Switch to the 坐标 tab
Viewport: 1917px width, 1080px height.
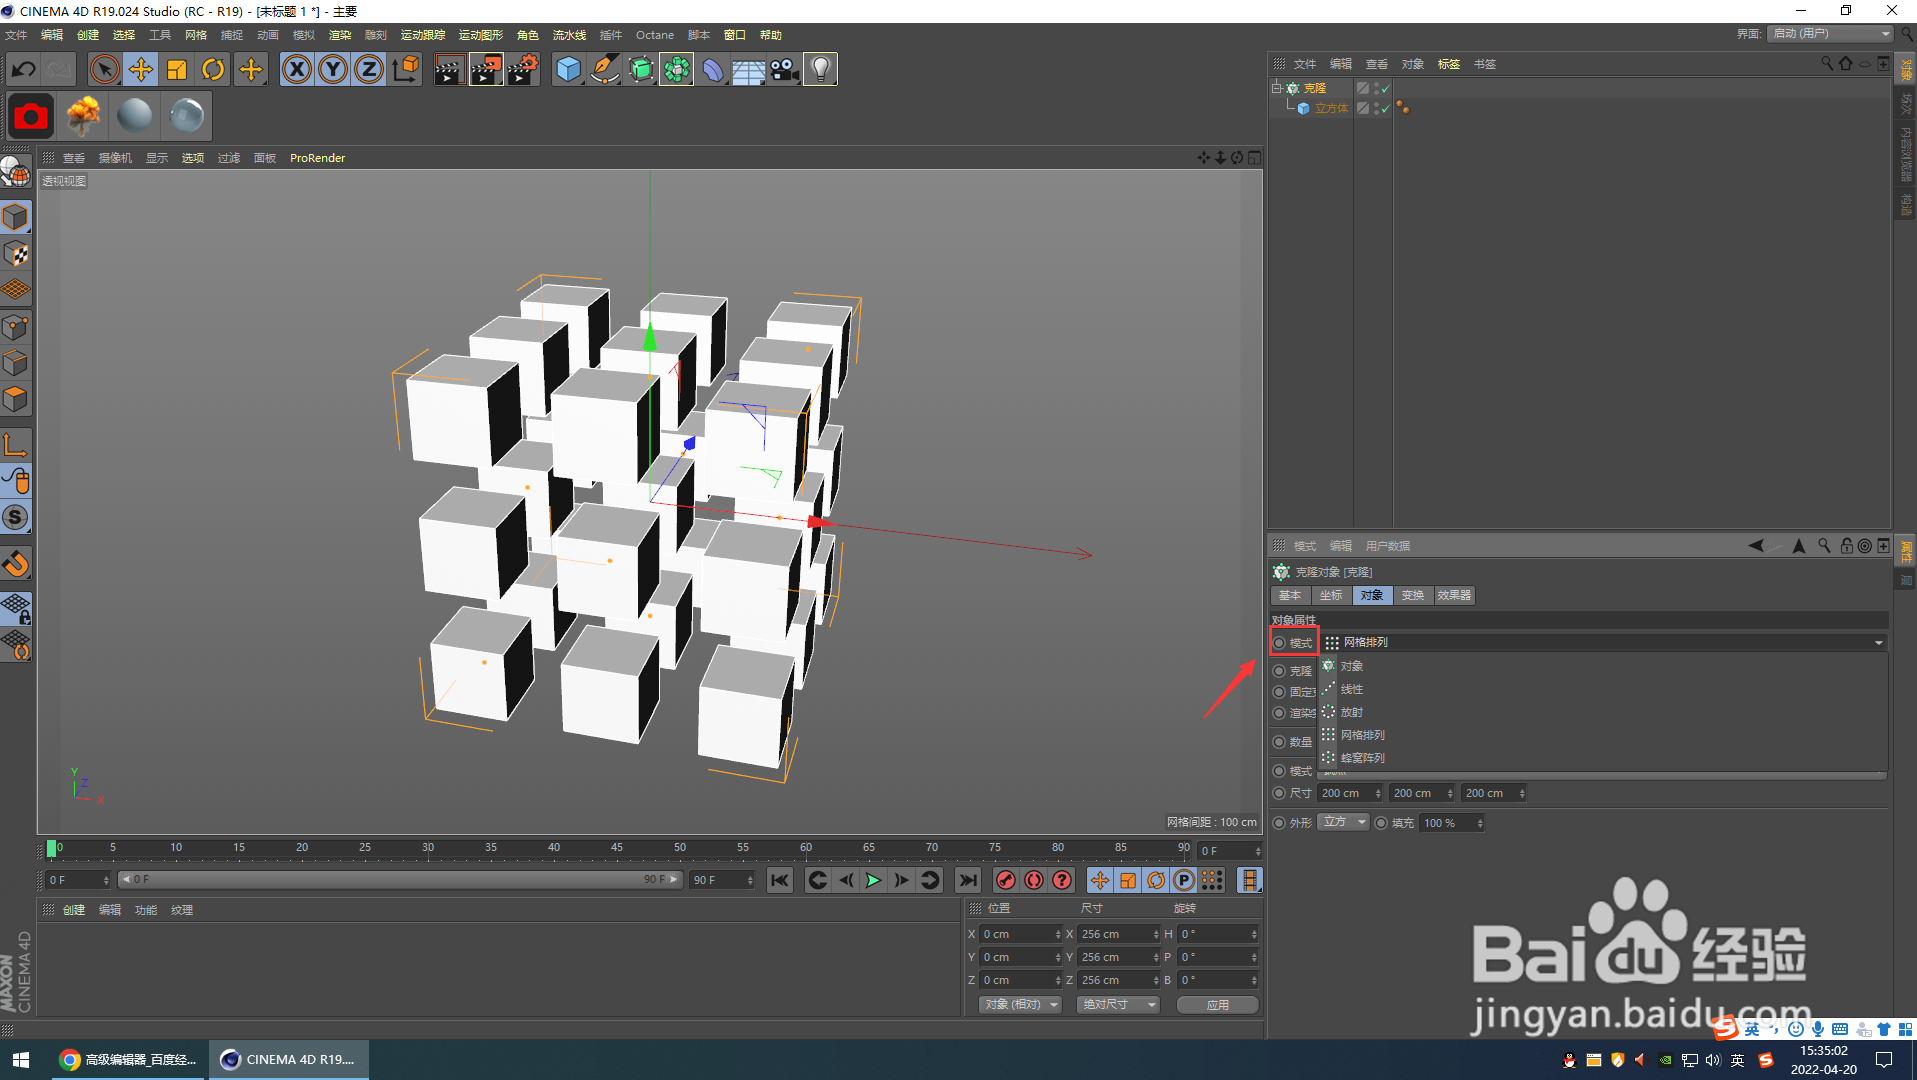[1331, 595]
